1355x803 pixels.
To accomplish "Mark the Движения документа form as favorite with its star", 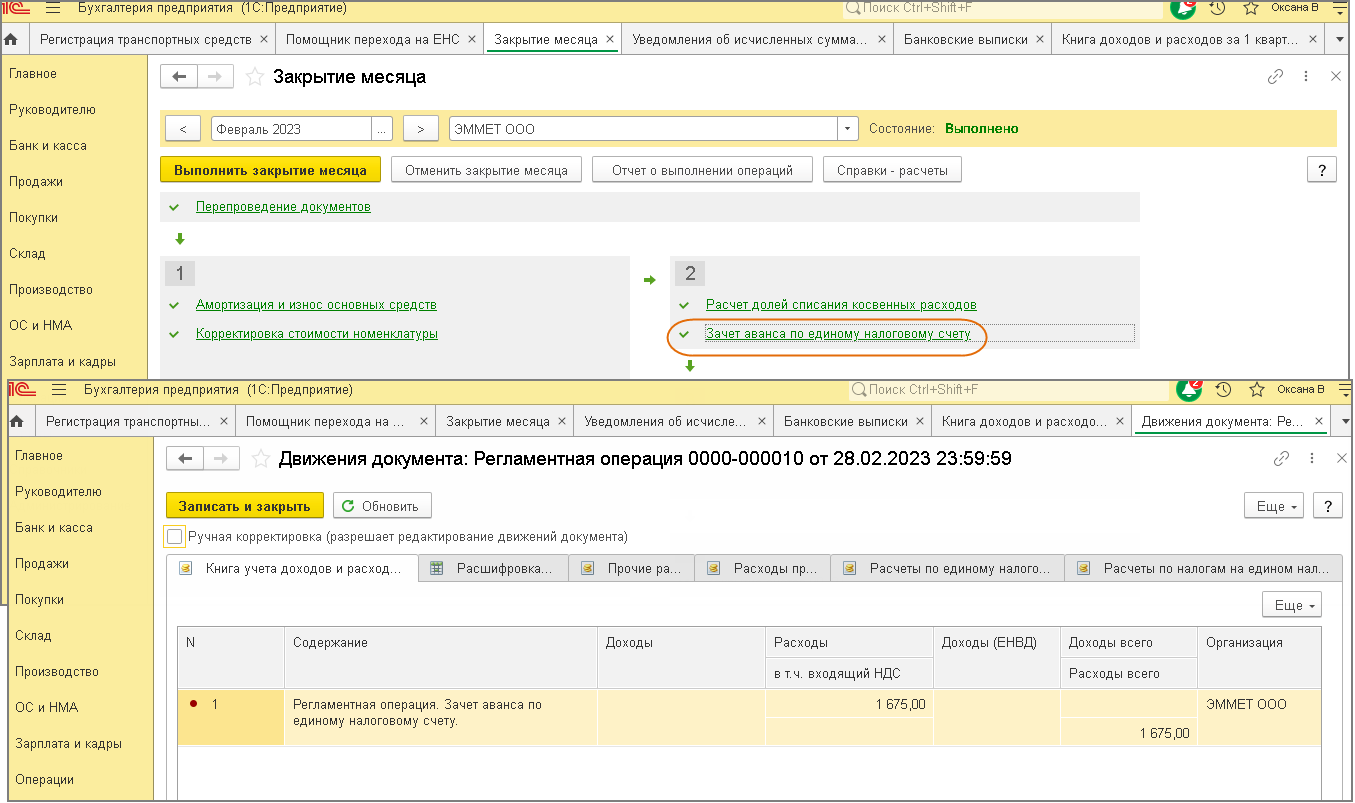I will (261, 459).
